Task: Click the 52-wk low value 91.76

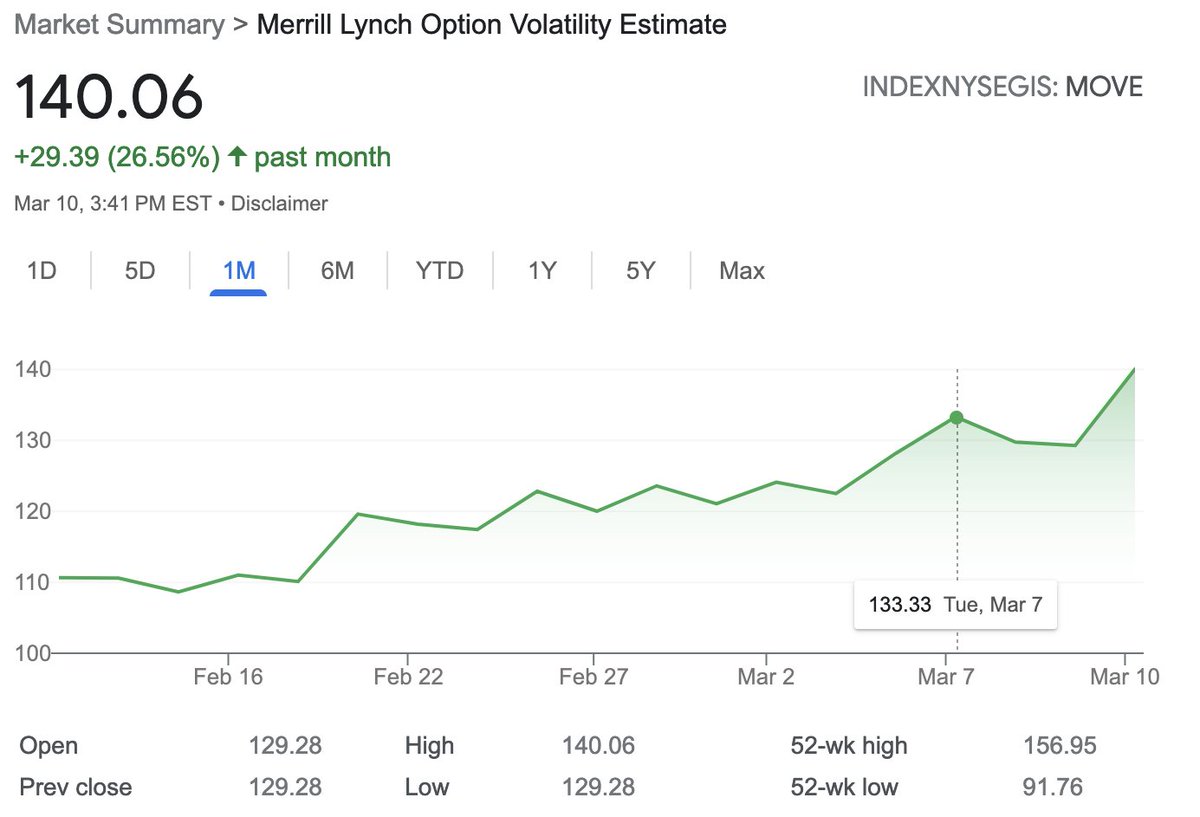Action: 1053,787
